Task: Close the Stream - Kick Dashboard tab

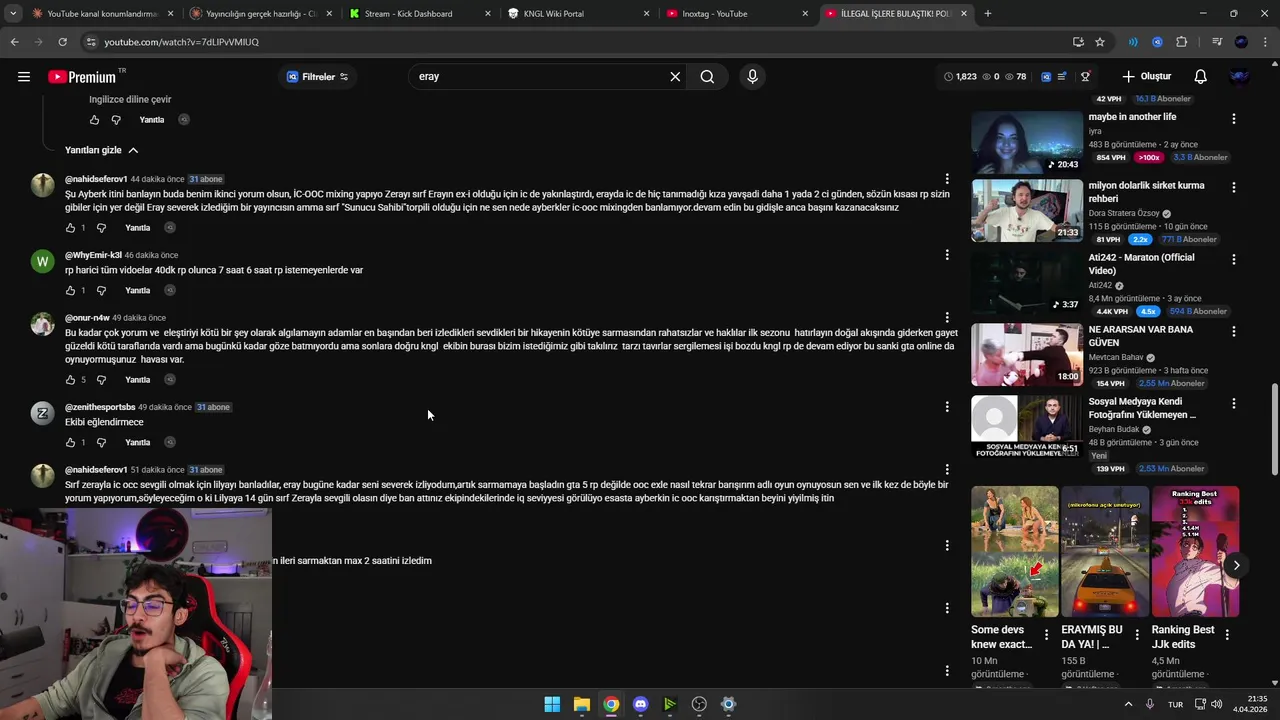Action: coord(488,13)
